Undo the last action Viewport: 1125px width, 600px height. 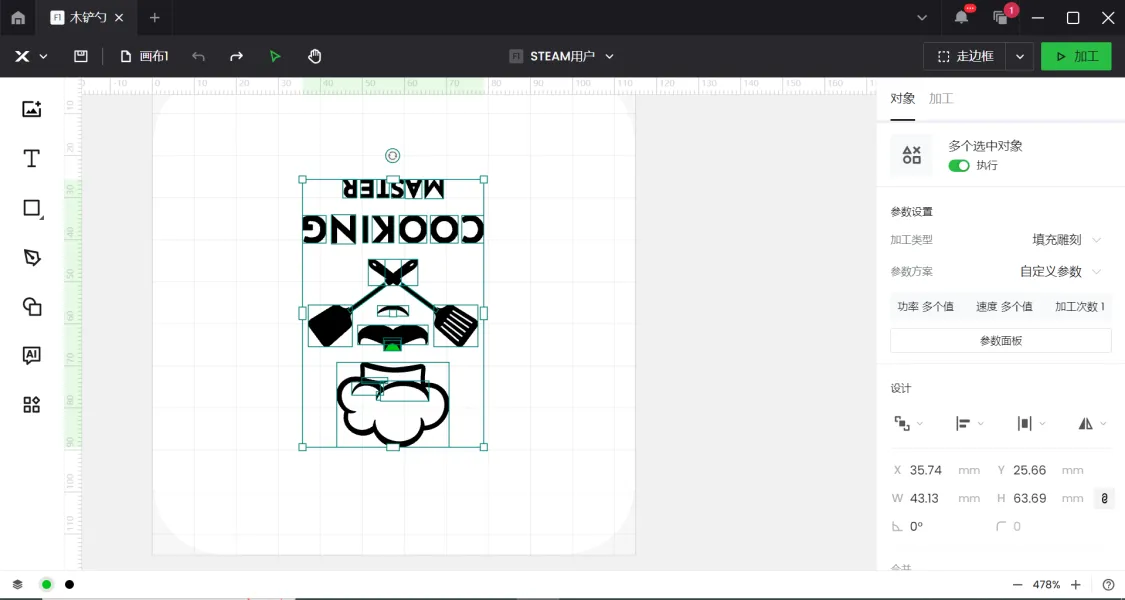point(199,56)
